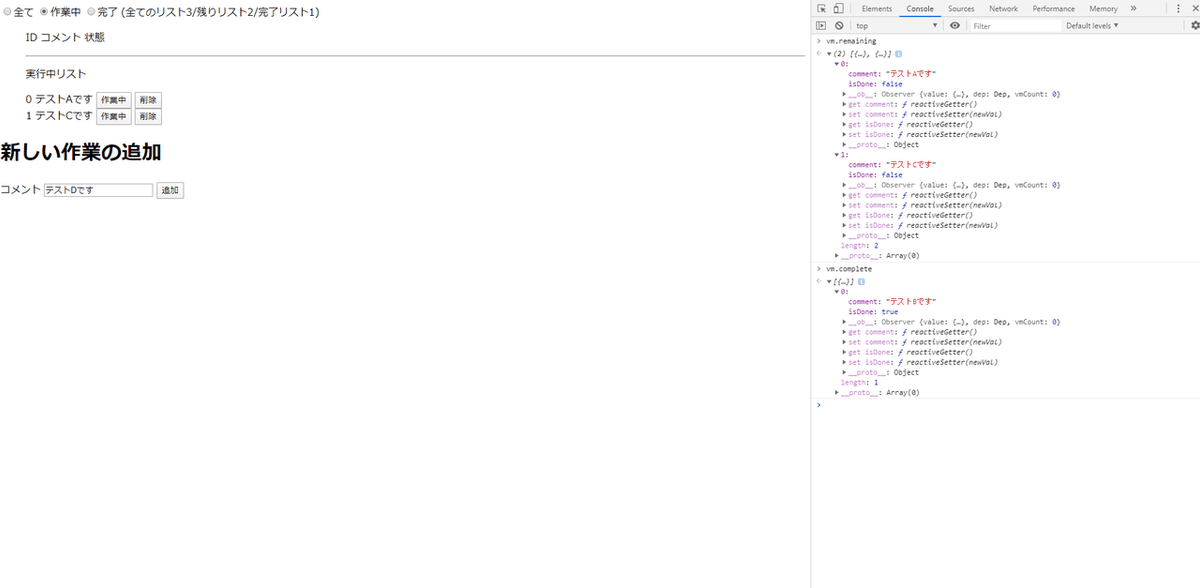The image size is (1200, 588).
Task: Open the Network tab
Action: 1003,8
